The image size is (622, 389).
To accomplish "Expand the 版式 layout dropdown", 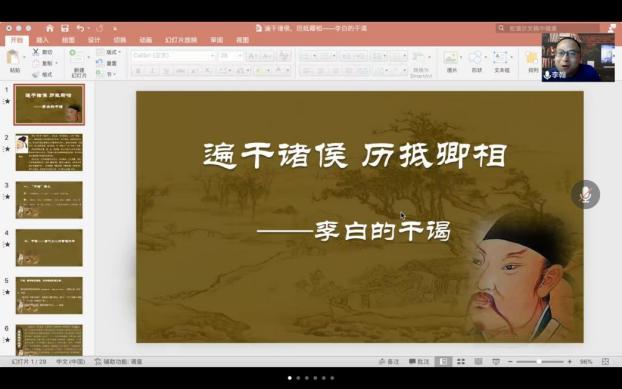I will point(109,52).
